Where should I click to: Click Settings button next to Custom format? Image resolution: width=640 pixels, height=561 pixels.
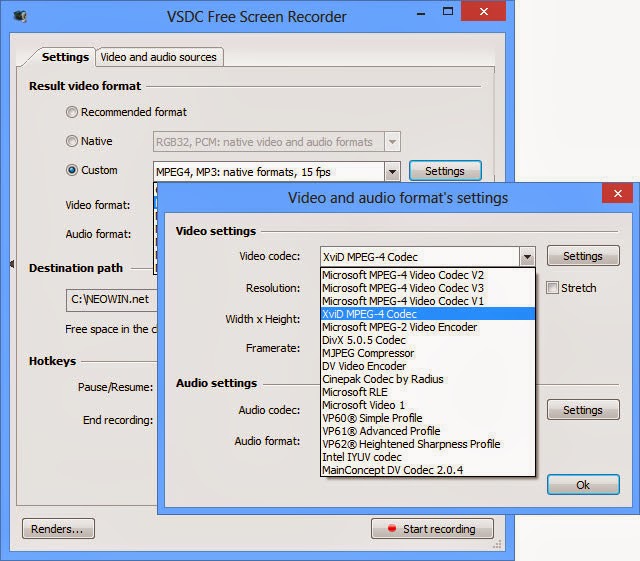tap(445, 171)
